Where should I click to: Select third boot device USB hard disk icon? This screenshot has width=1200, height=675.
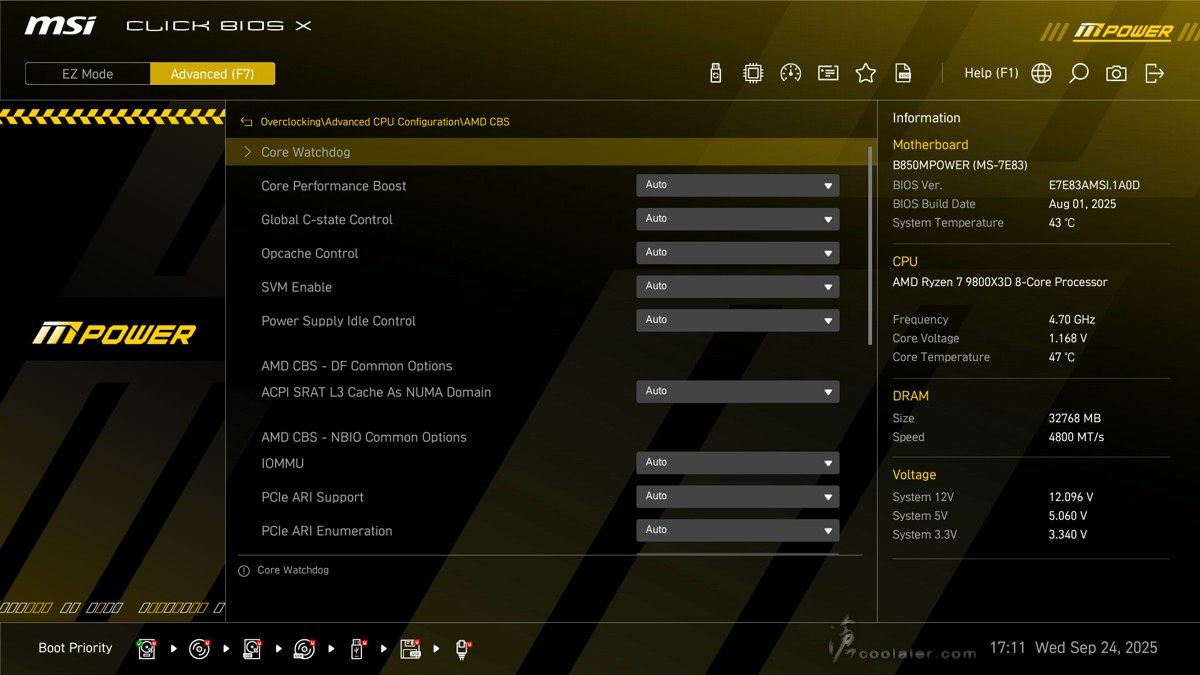tap(252, 649)
